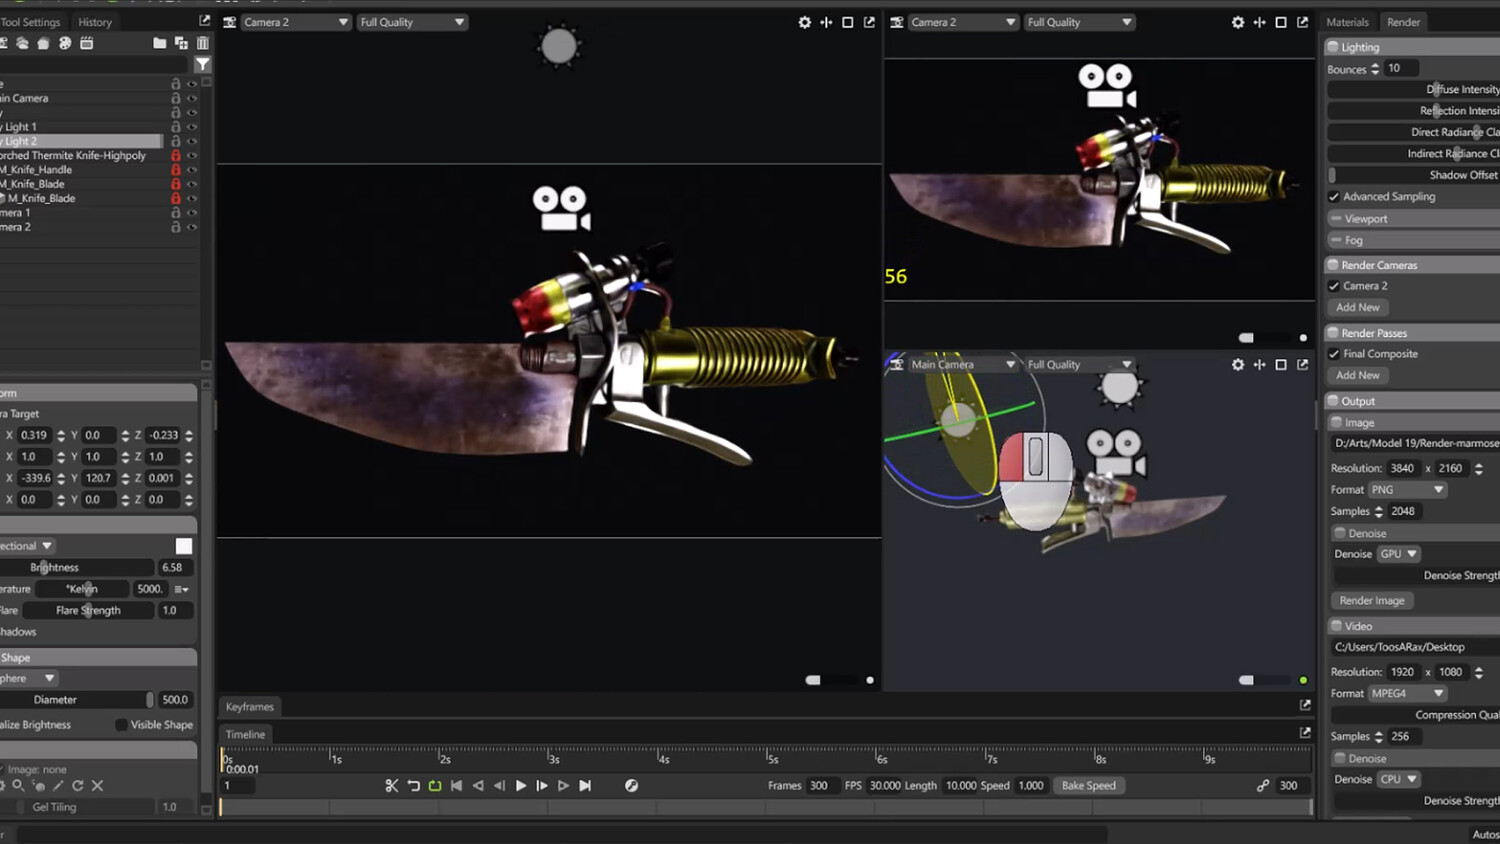This screenshot has width=1500, height=844.
Task: Click the trash delete icon in scene panel
Action: (x=203, y=43)
